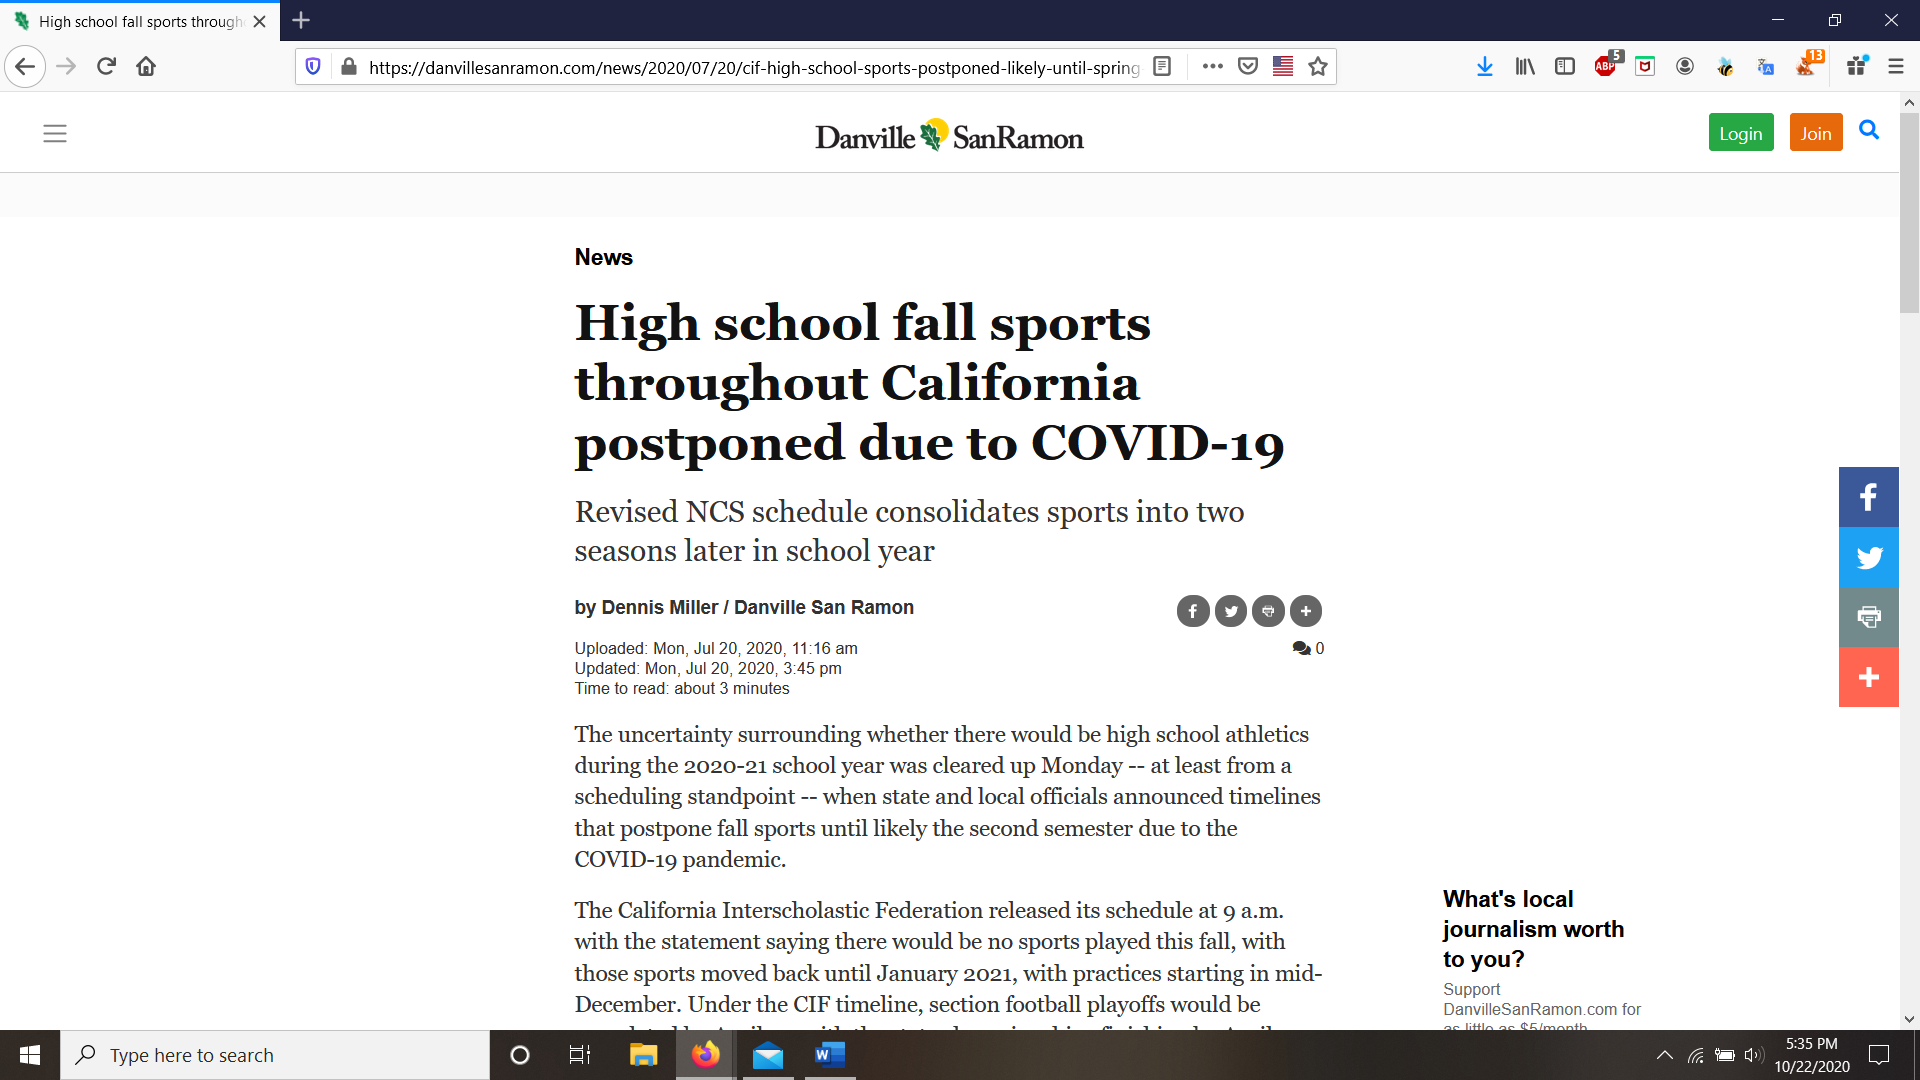Image resolution: width=1920 pixels, height=1080 pixels.
Task: Open more sharing options red plus button
Action: tap(1868, 677)
